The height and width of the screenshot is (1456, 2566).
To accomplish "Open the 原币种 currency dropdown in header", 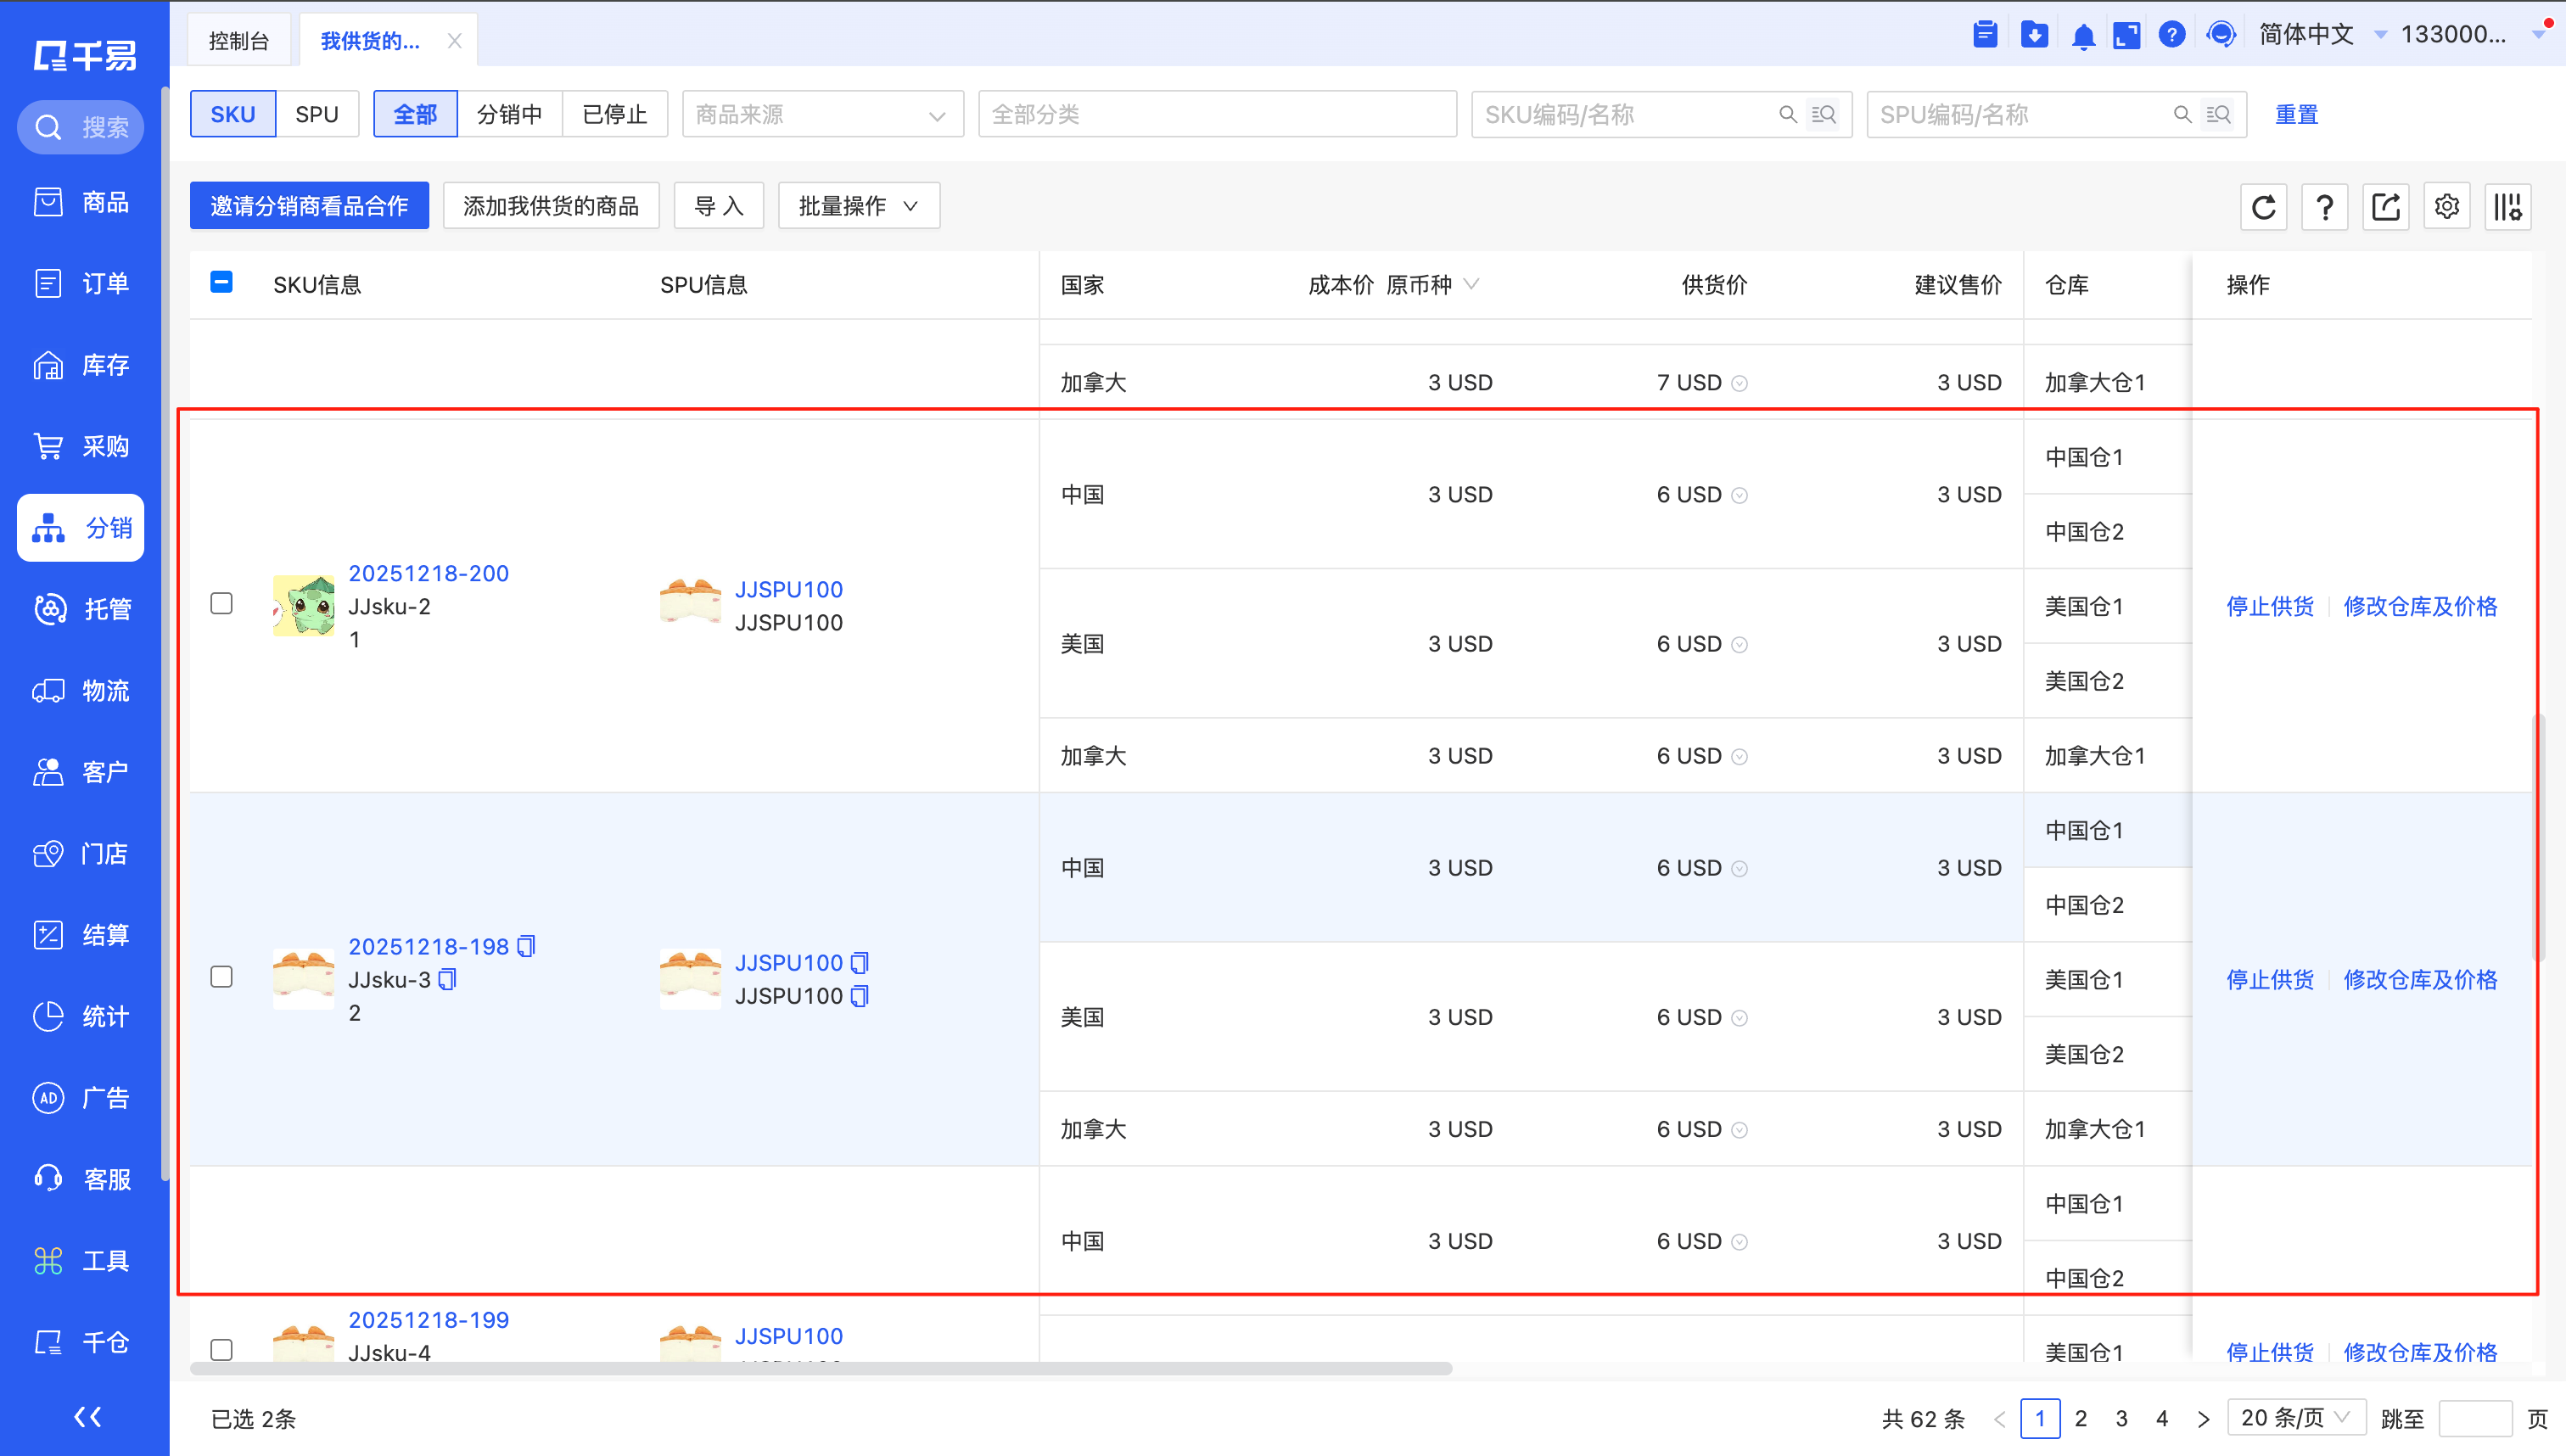I will pos(1432,284).
